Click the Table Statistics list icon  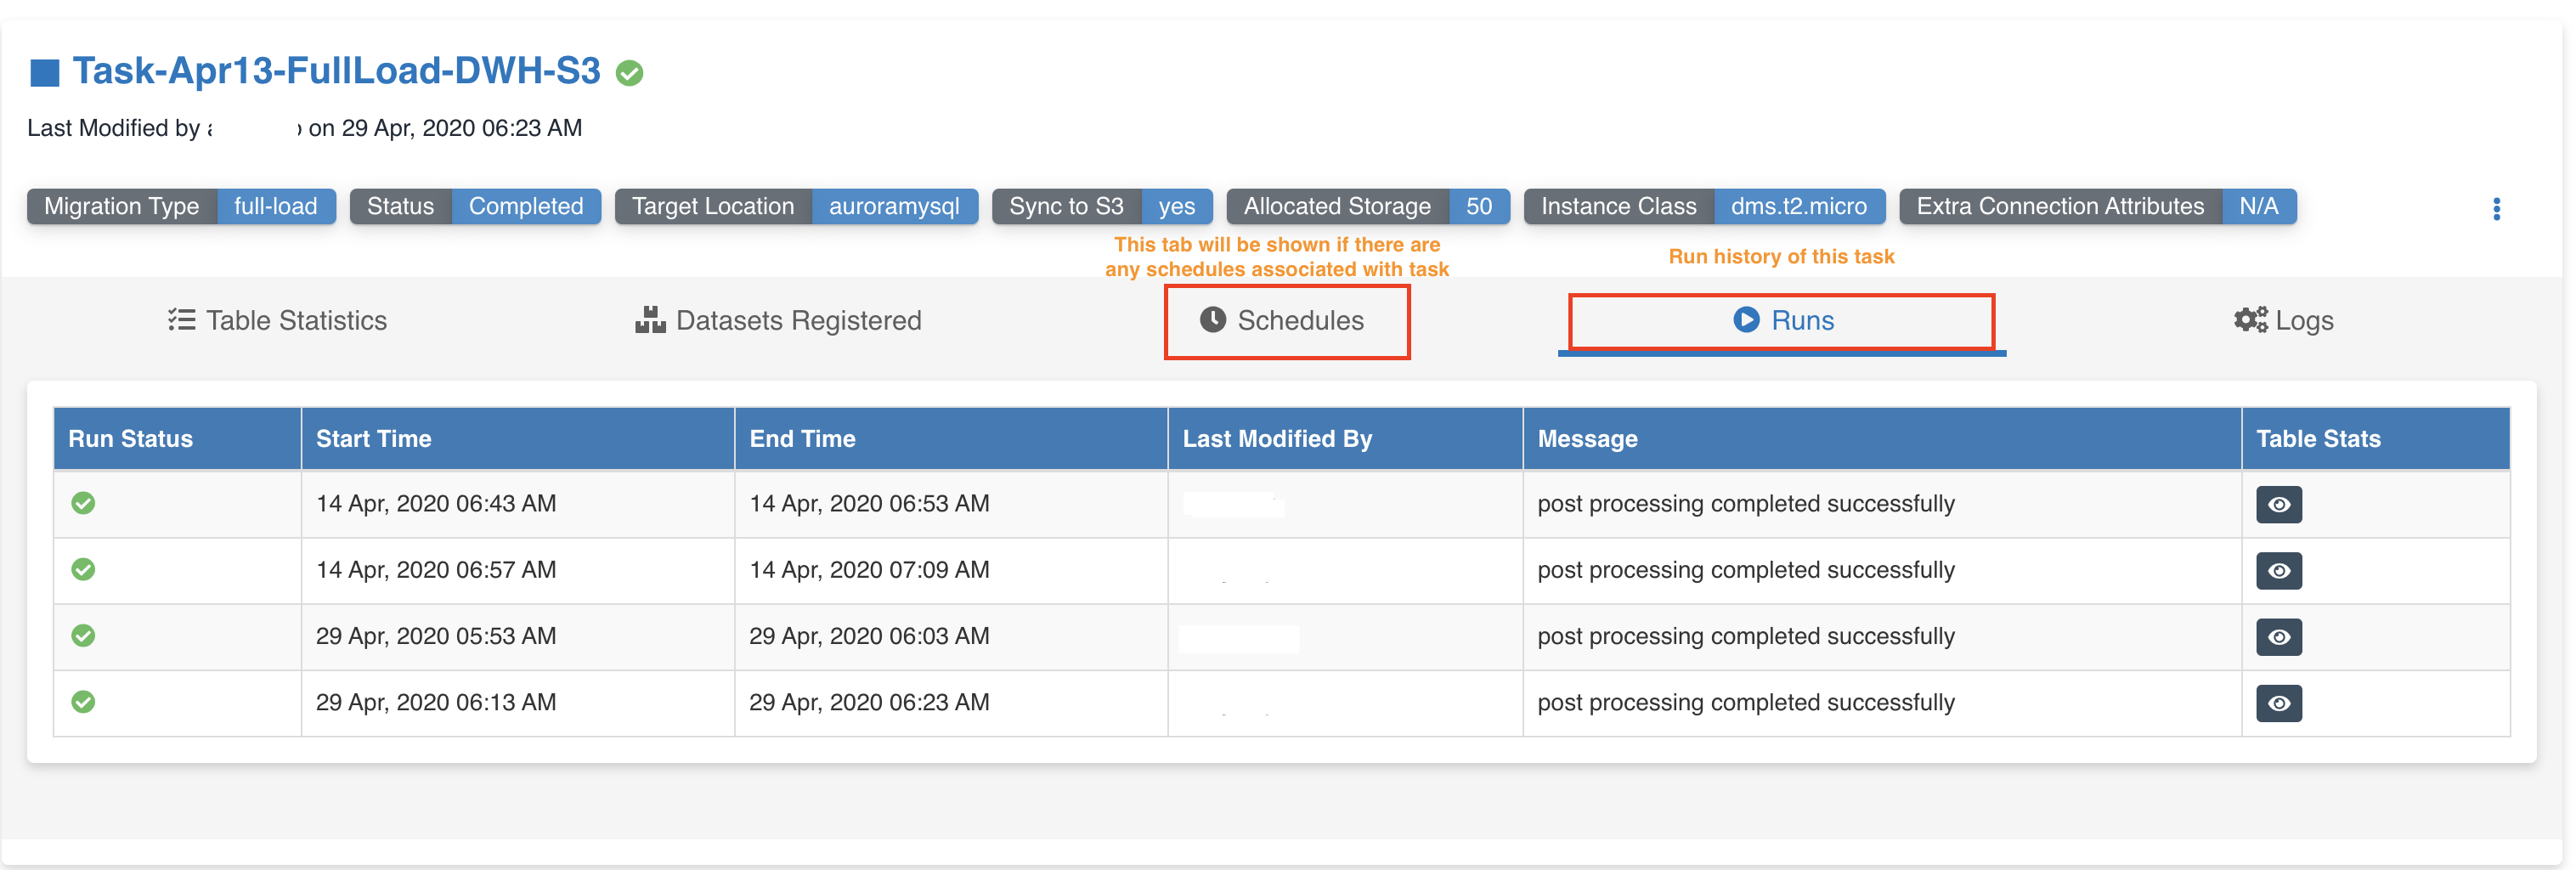pyautogui.click(x=181, y=320)
